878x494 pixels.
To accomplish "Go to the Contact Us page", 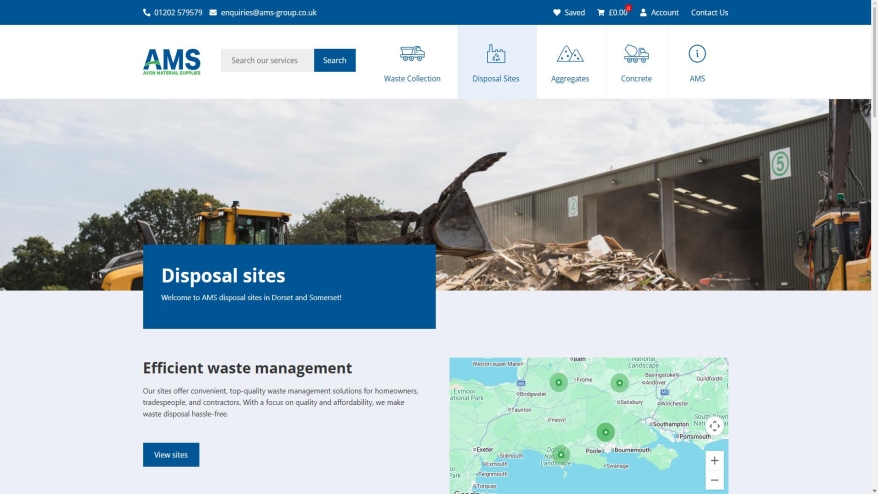I will pos(709,12).
